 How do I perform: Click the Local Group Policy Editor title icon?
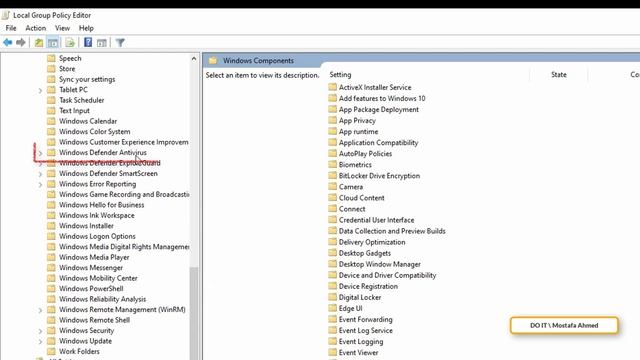6,16
